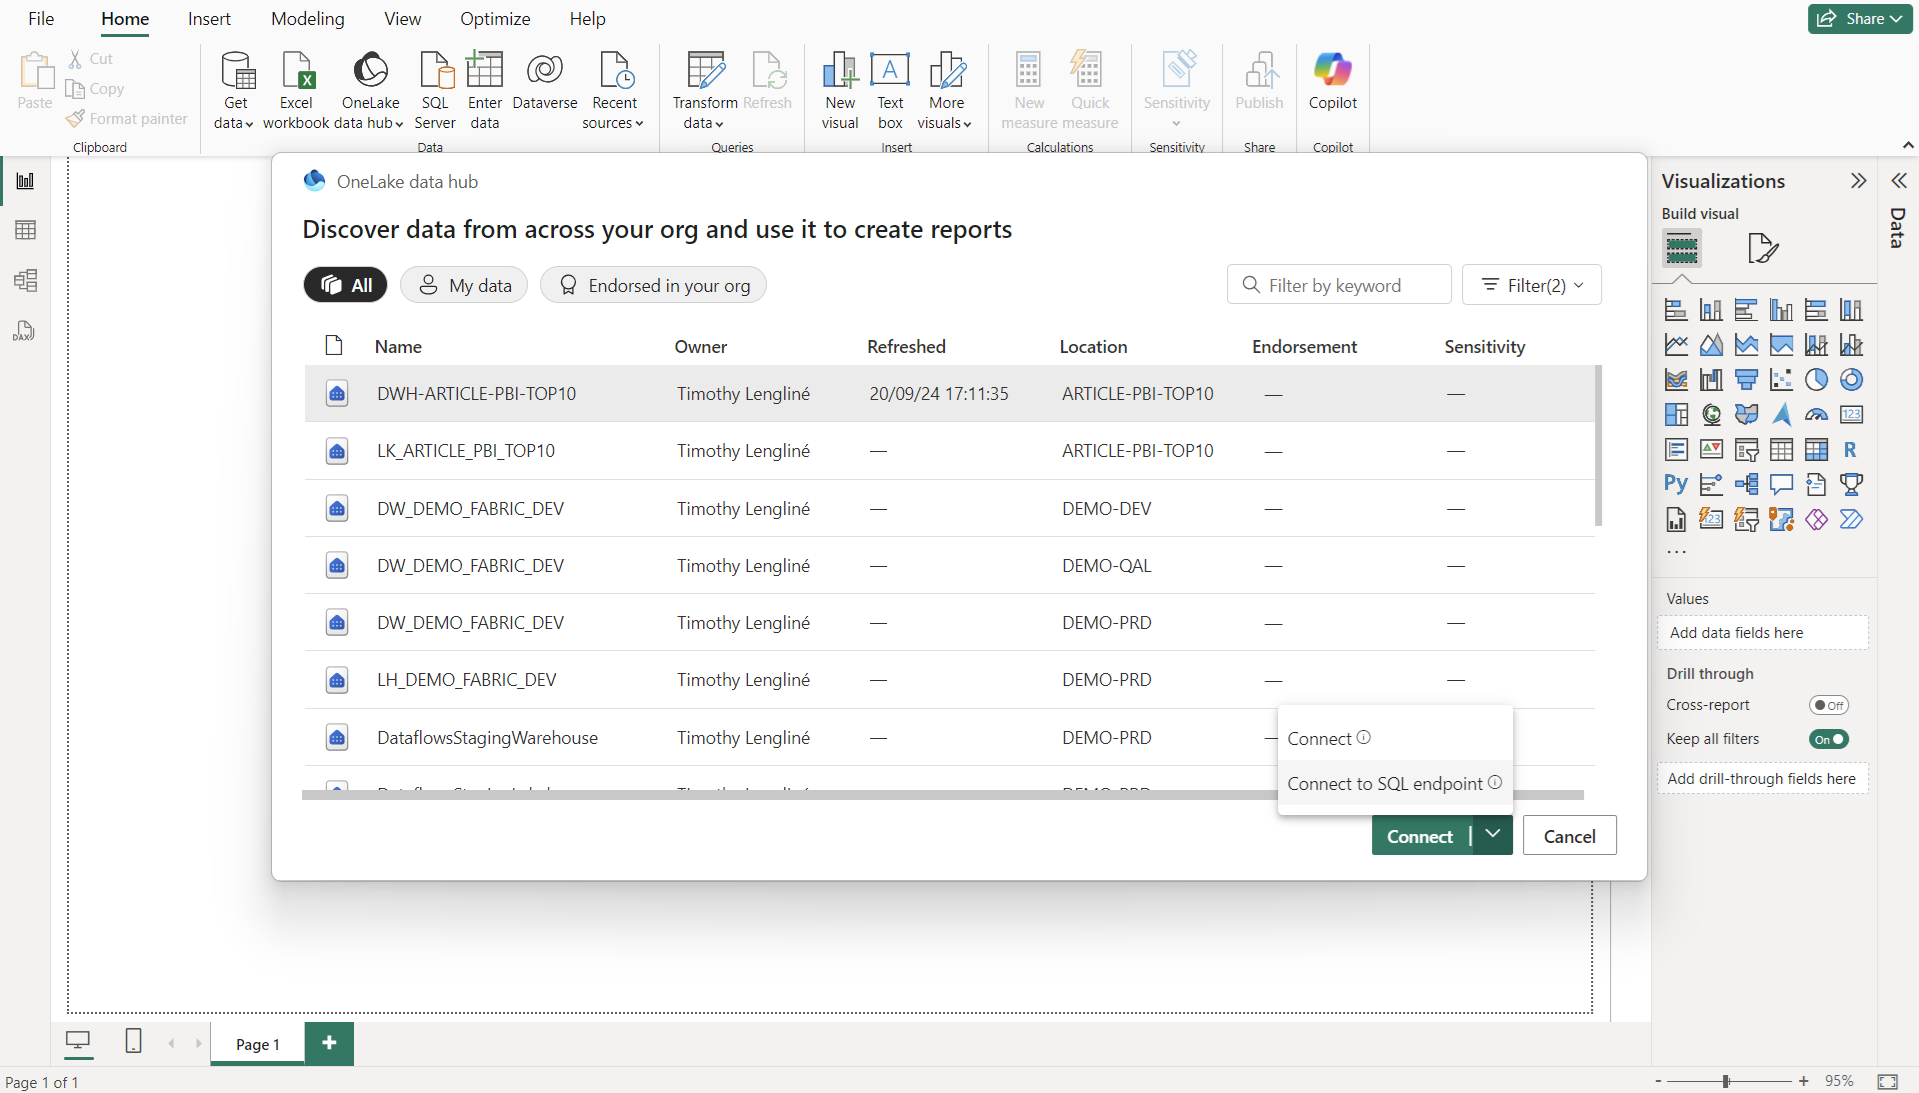1919x1093 pixels.
Task: Open Report view in left sidebar
Action: tap(25, 181)
